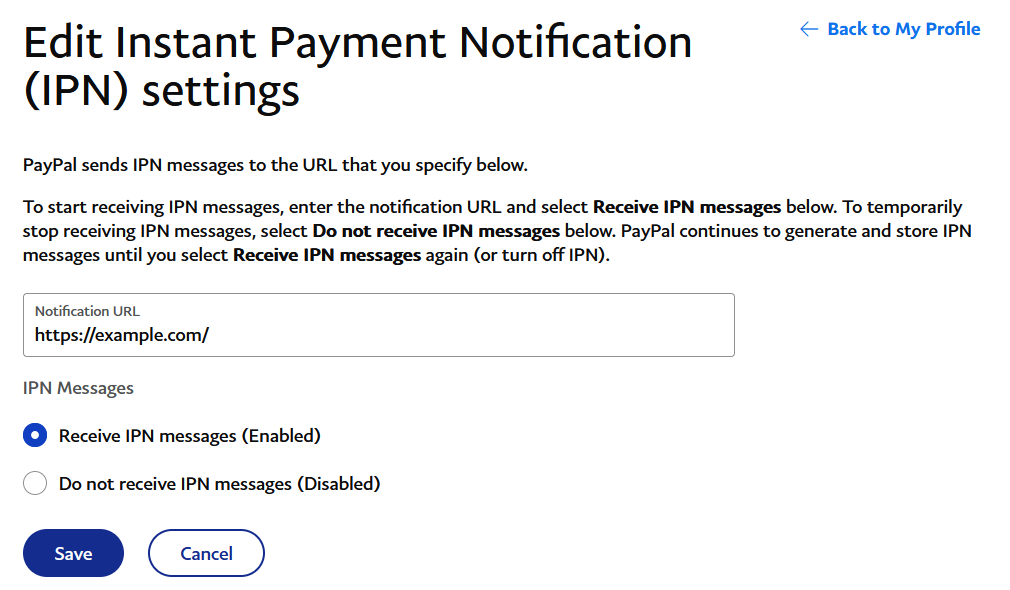Choose the Enabled option under IPN Messages
1010x590 pixels.
click(x=35, y=435)
